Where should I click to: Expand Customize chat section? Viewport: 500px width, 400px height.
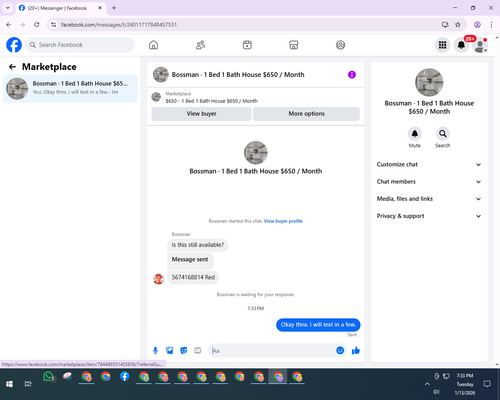point(429,164)
